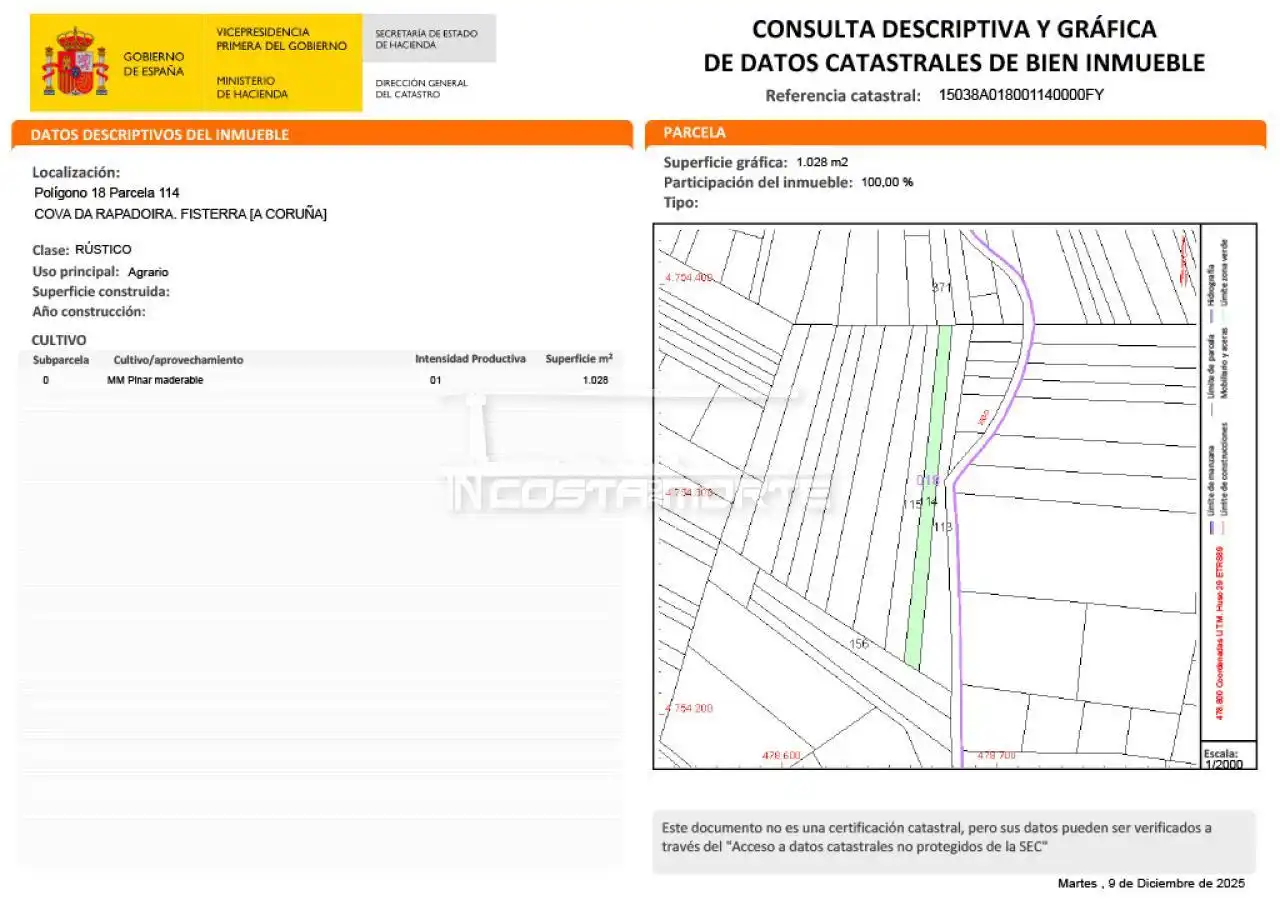Click the "1.028" surface cell in the table
This screenshot has width=1280, height=905.
pos(595,380)
